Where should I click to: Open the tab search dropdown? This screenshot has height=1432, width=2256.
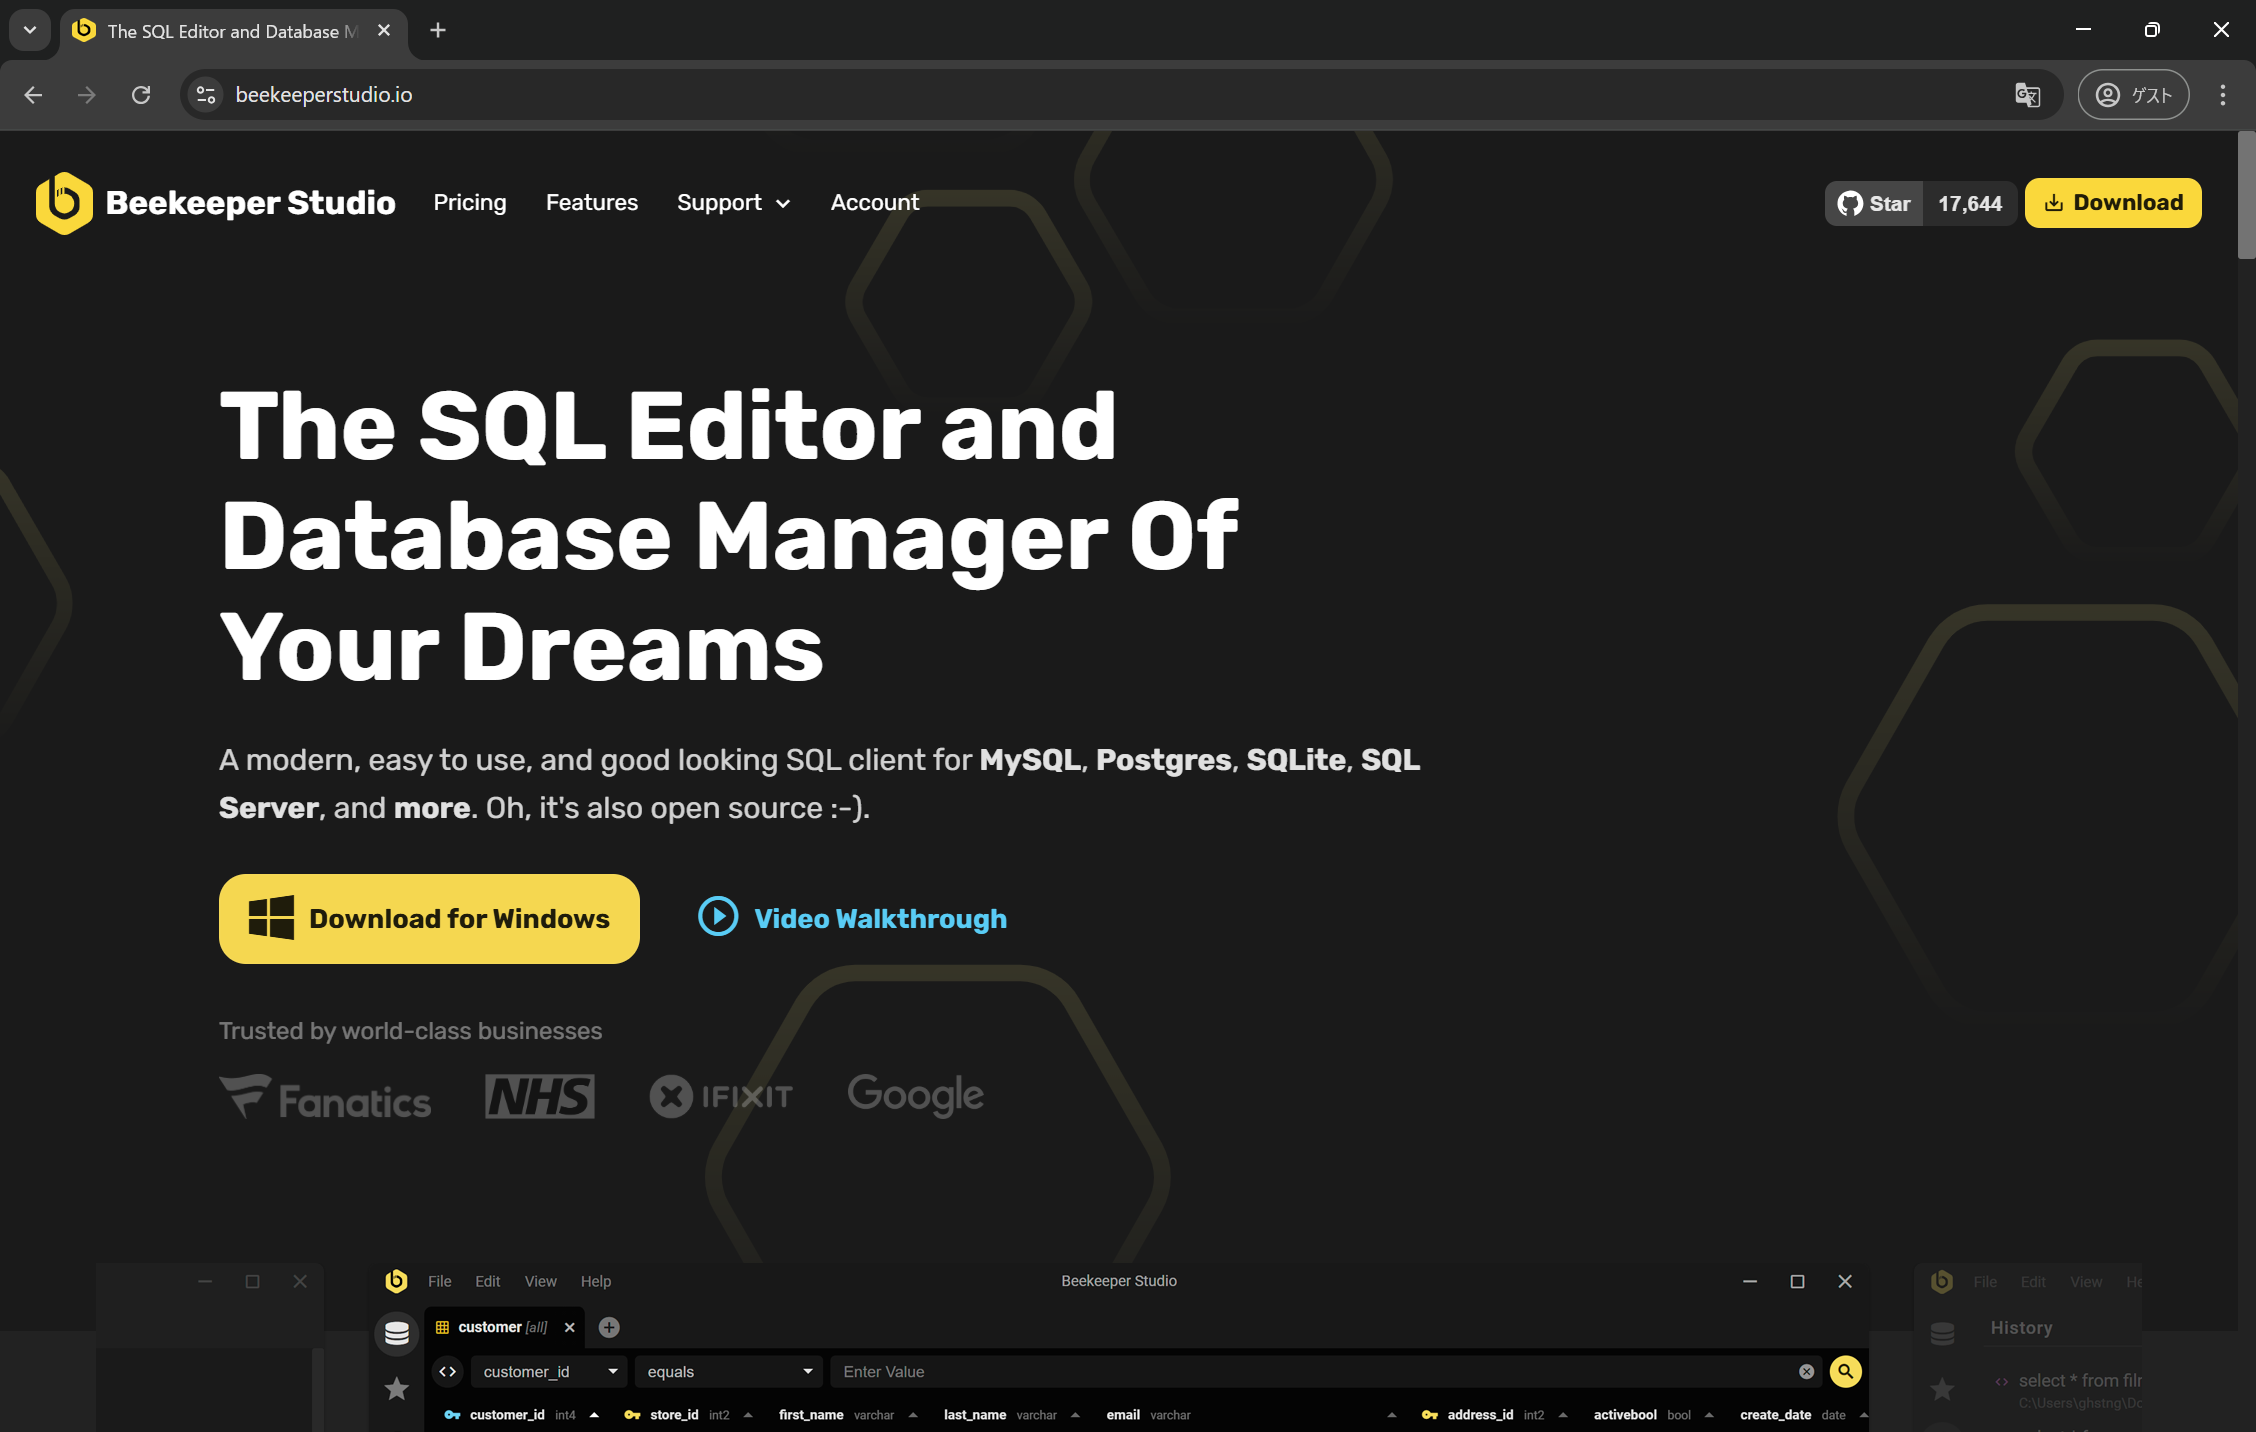(30, 30)
